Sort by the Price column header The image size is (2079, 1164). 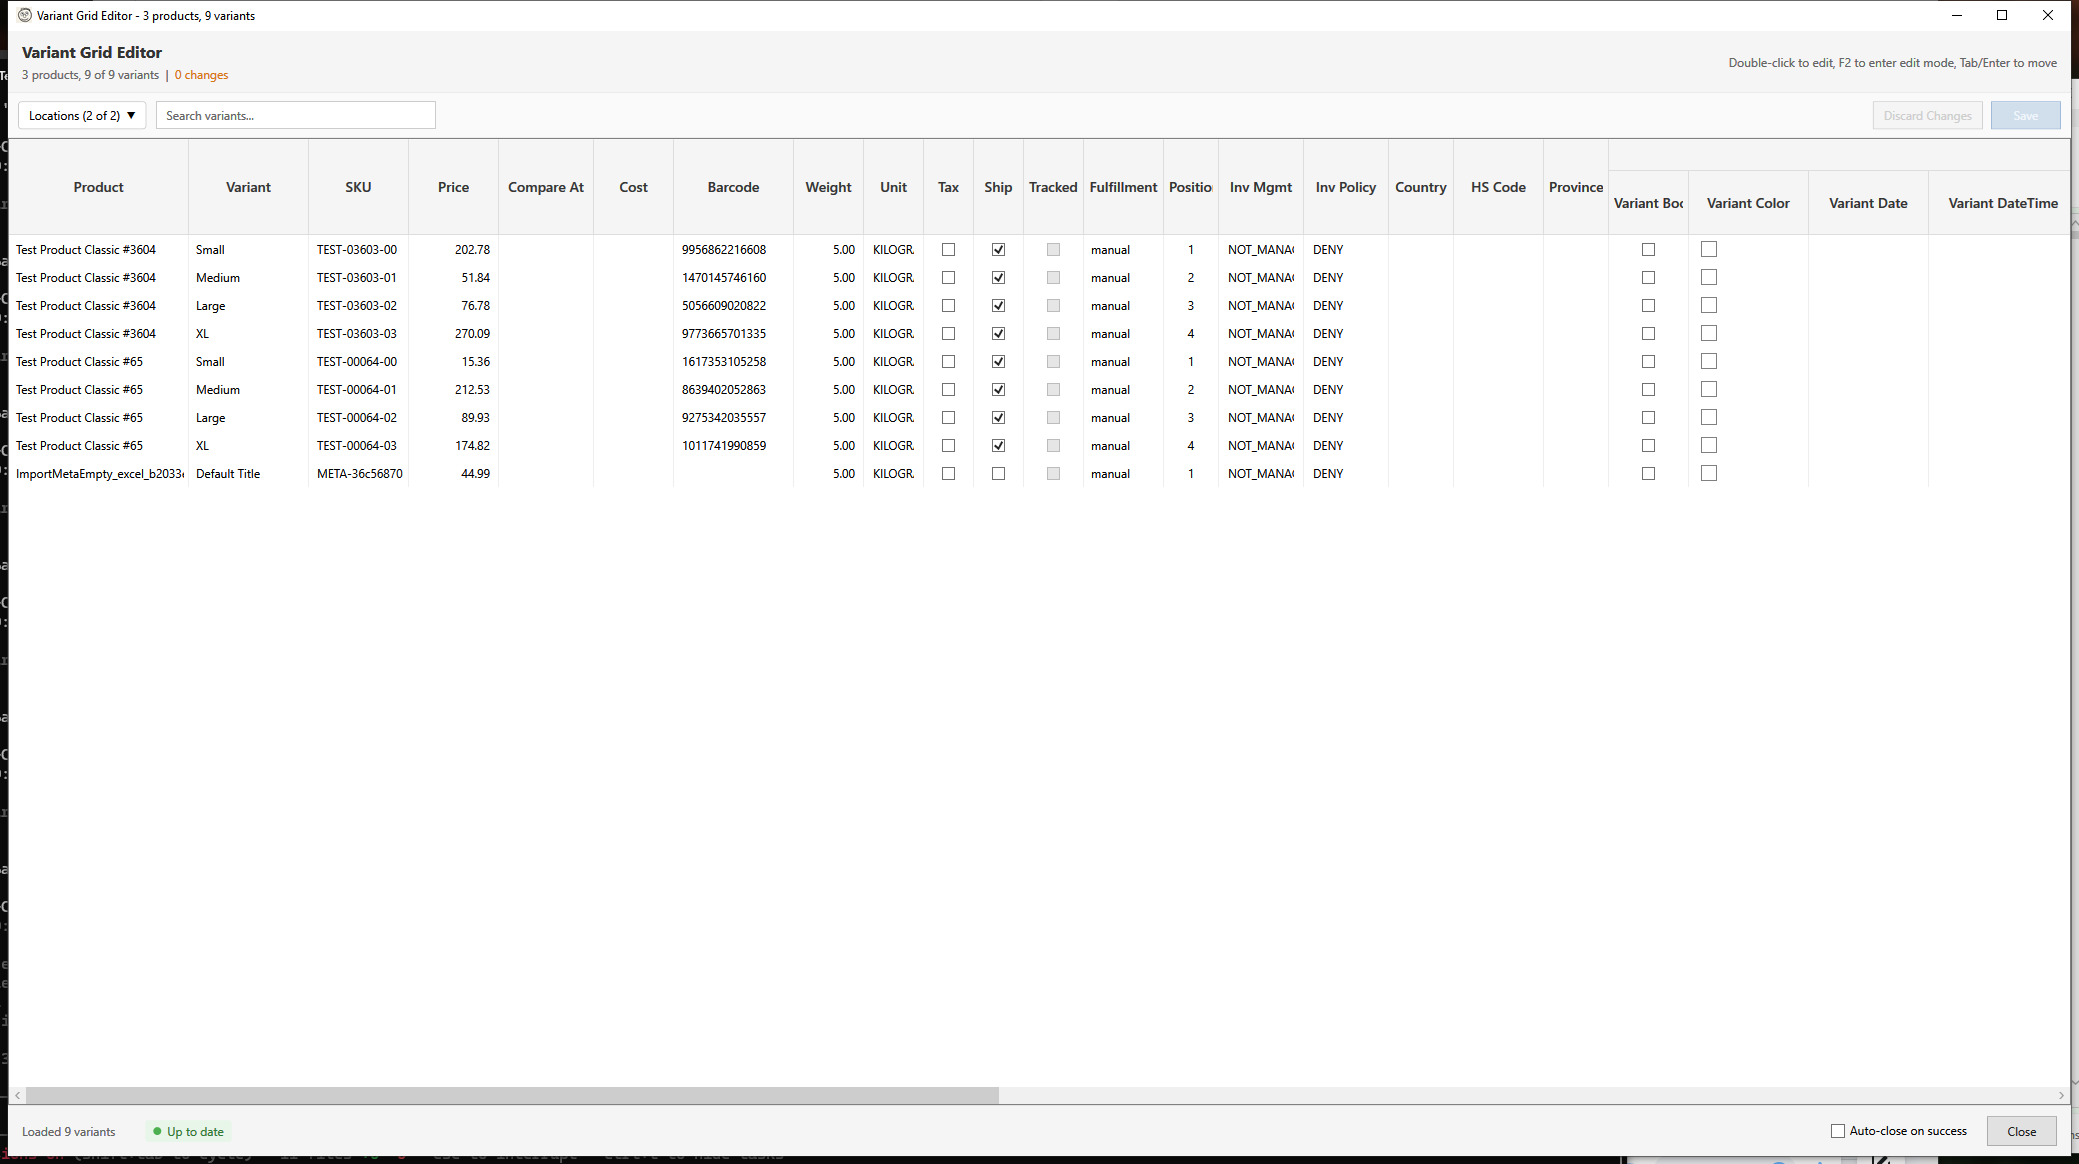point(452,187)
